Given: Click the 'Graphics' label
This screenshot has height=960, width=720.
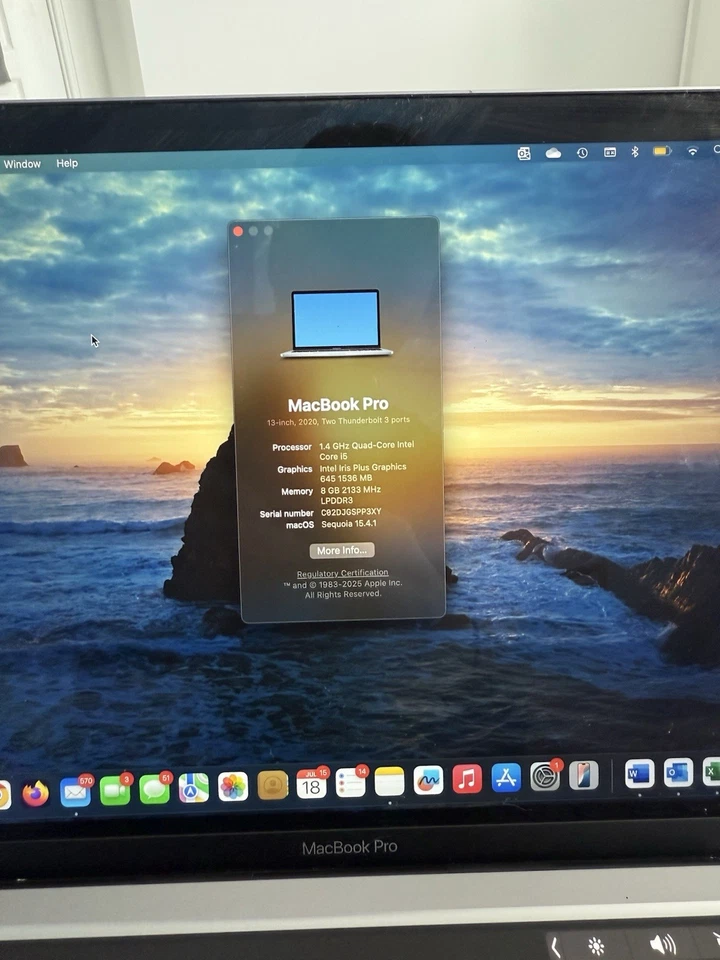Looking at the screenshot, I should pos(294,470).
